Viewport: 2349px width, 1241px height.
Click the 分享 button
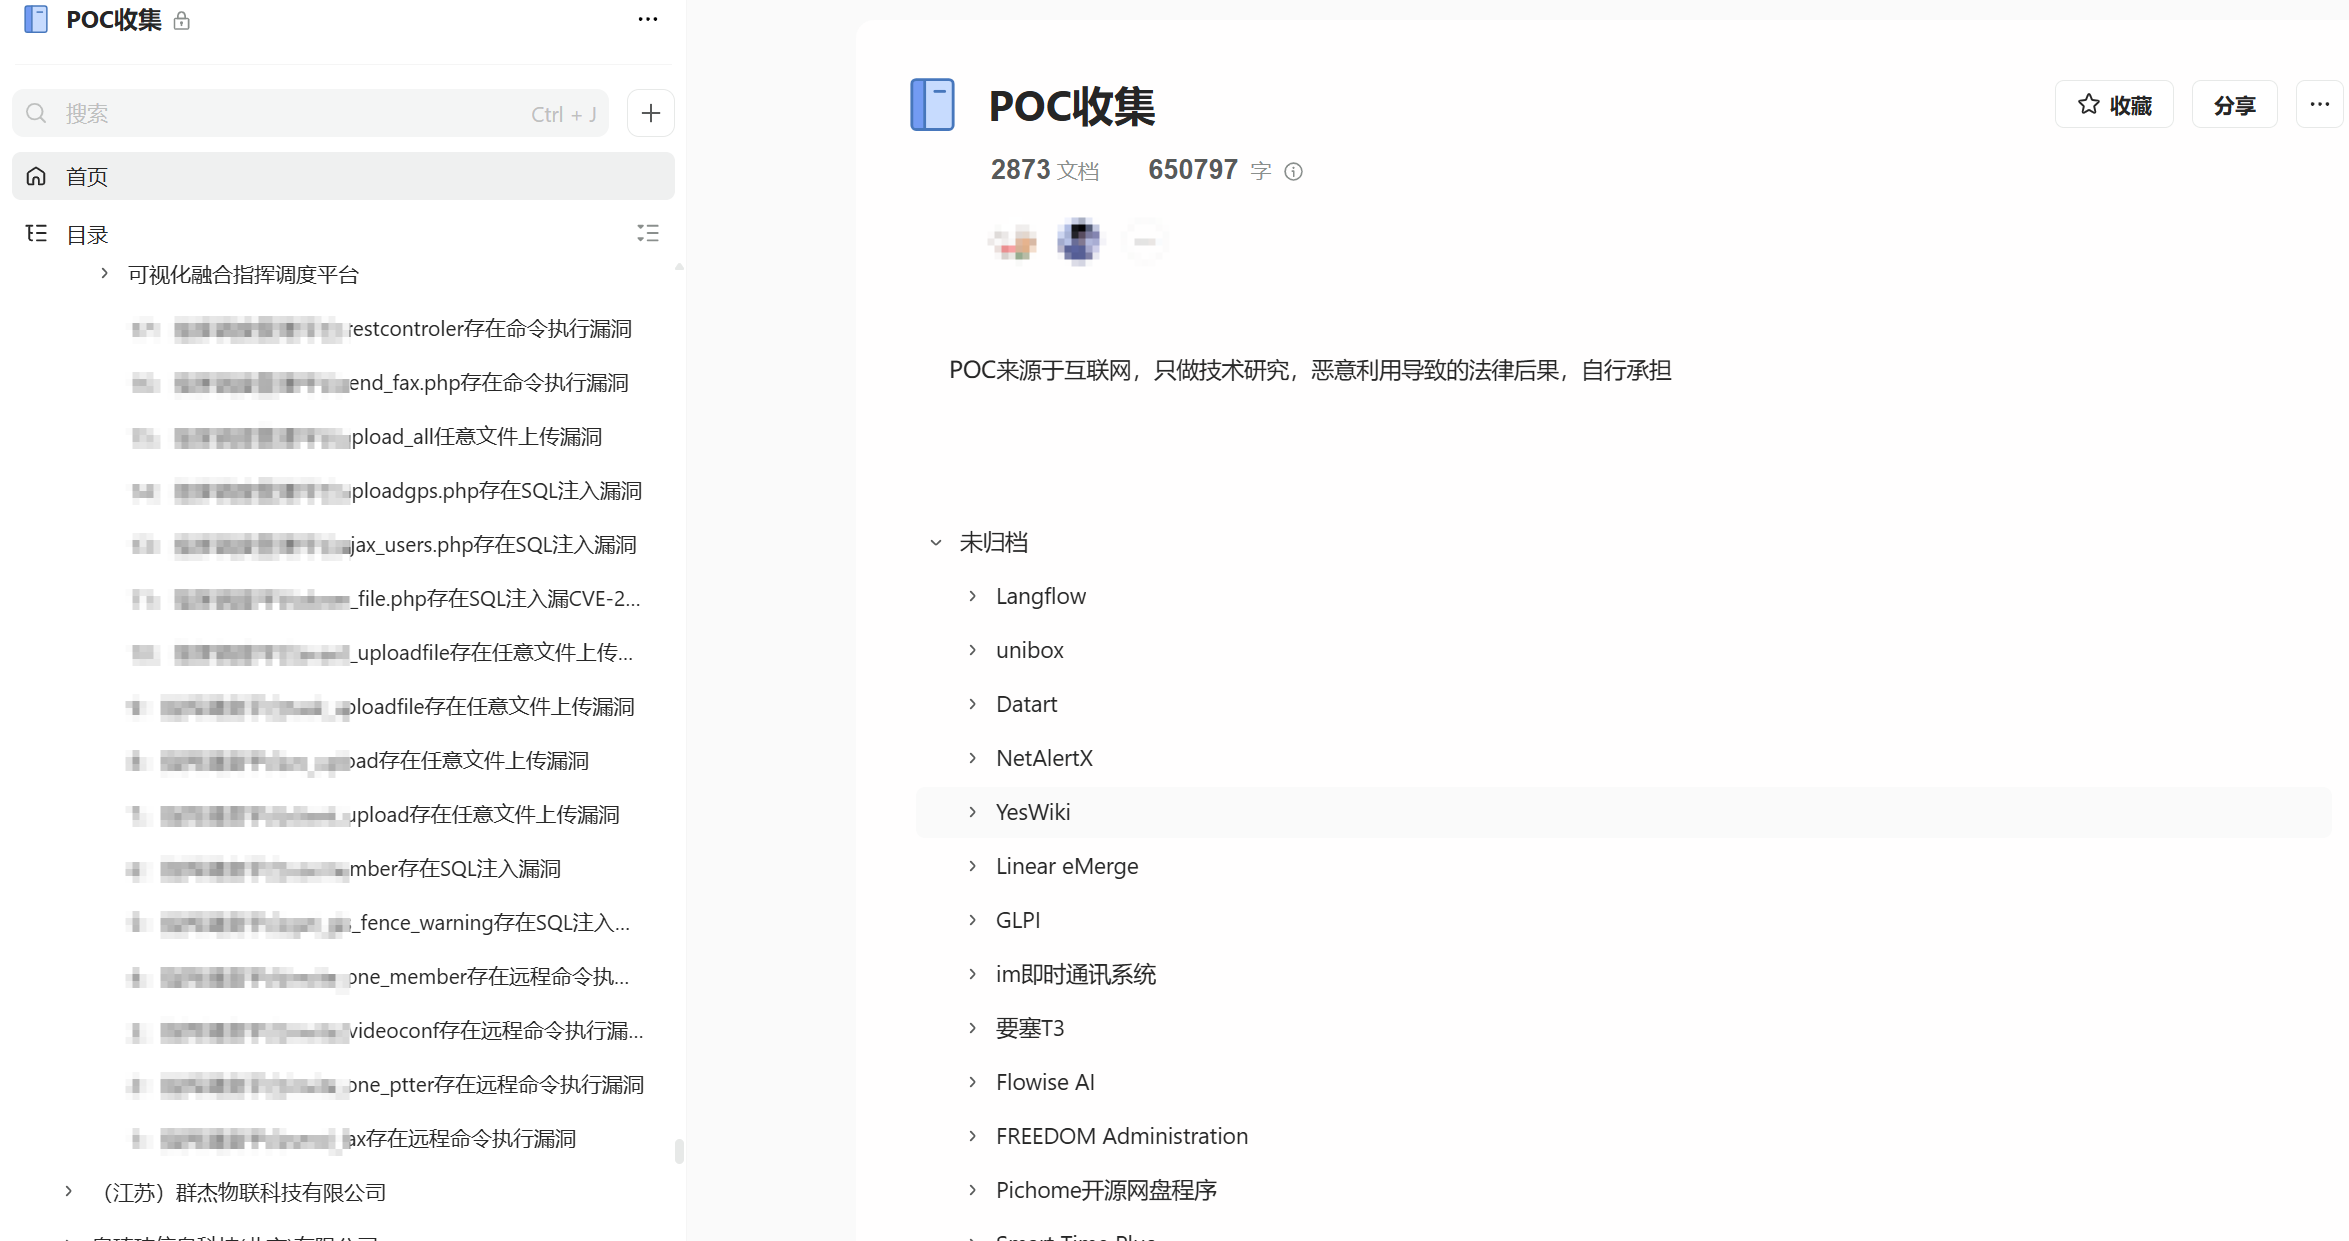tap(2234, 104)
